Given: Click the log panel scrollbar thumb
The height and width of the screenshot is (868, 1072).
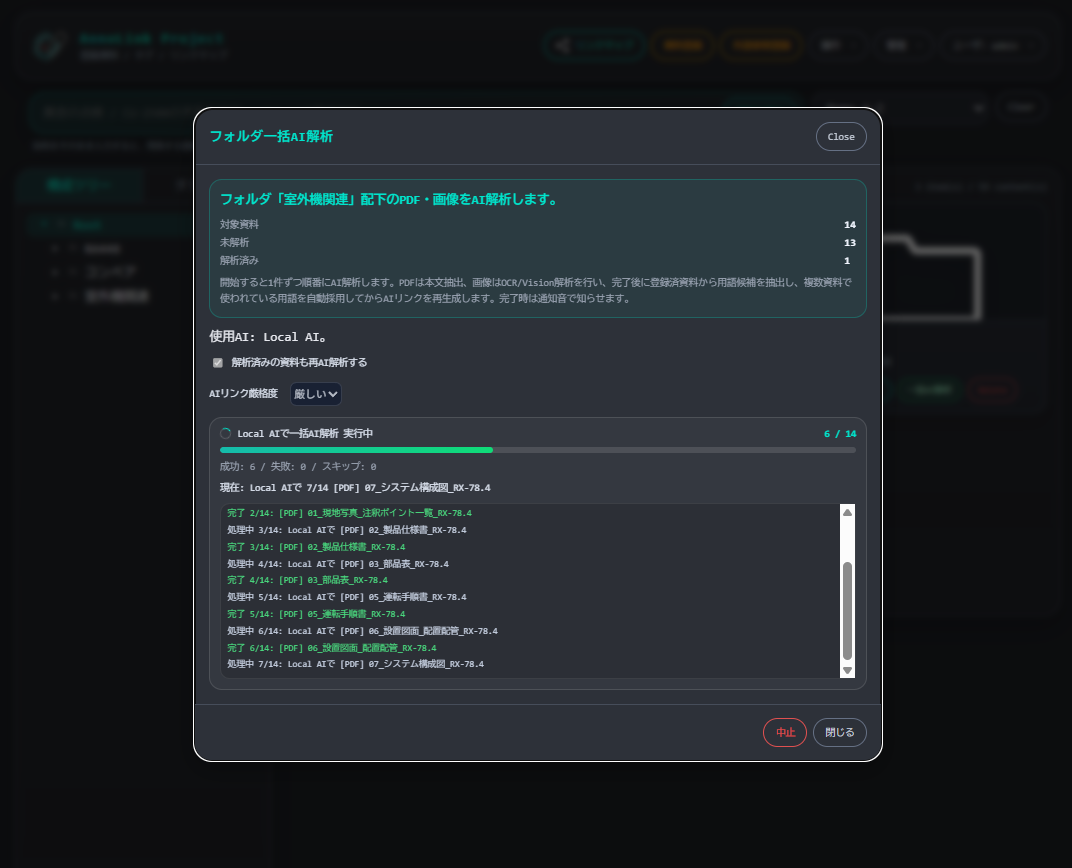Looking at the screenshot, I should click(x=847, y=610).
